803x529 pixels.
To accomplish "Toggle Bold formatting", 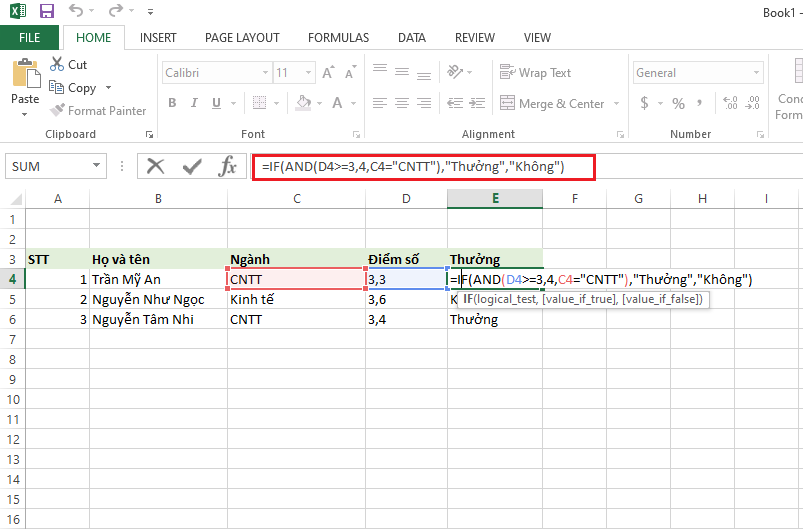I will click(173, 103).
